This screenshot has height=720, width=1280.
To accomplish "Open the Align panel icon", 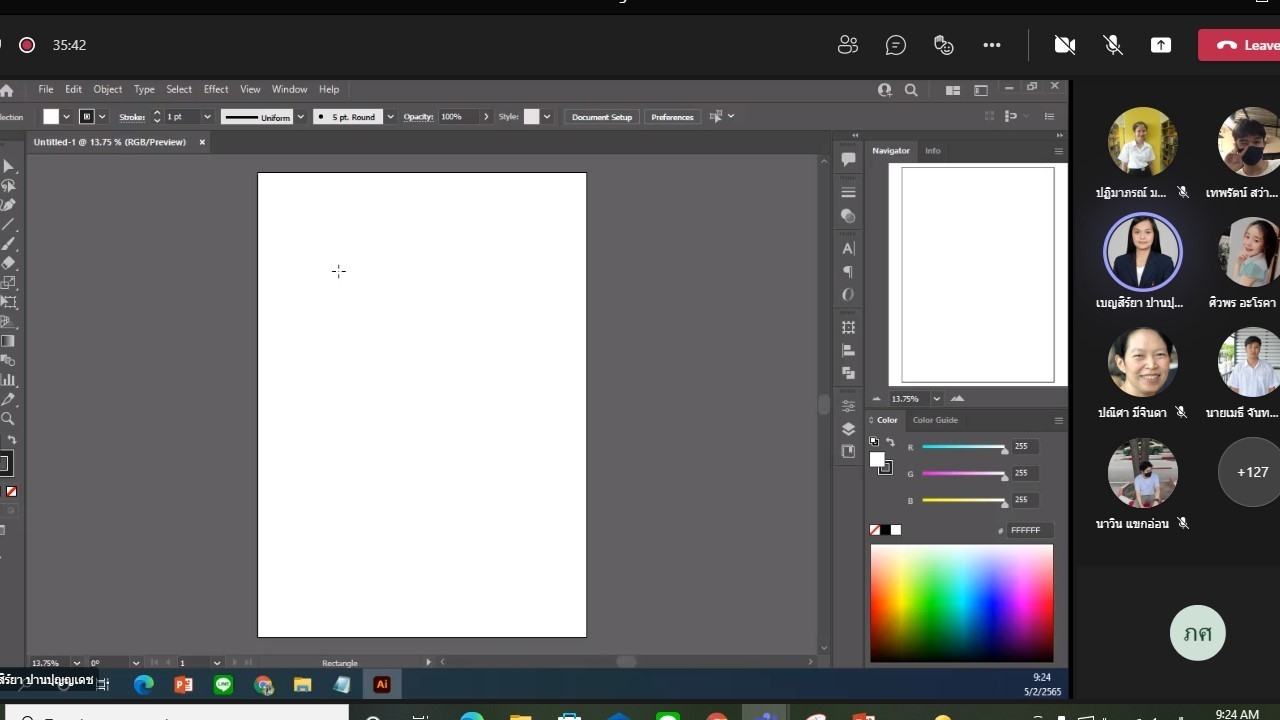I will point(848,350).
